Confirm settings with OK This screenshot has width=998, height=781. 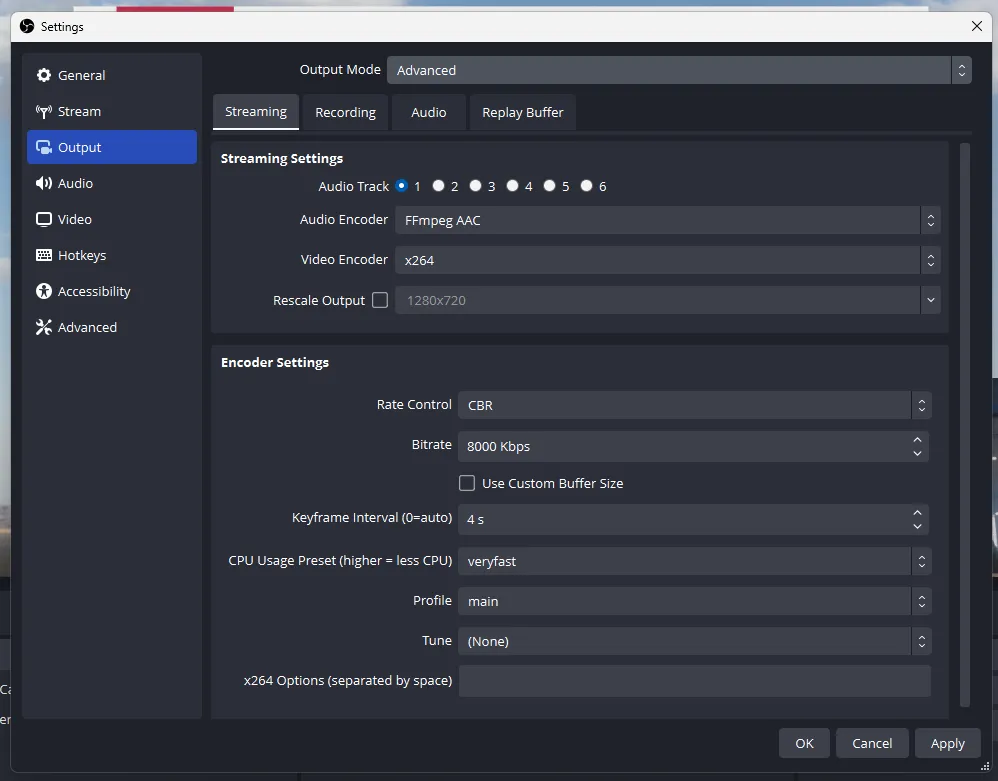coord(804,743)
